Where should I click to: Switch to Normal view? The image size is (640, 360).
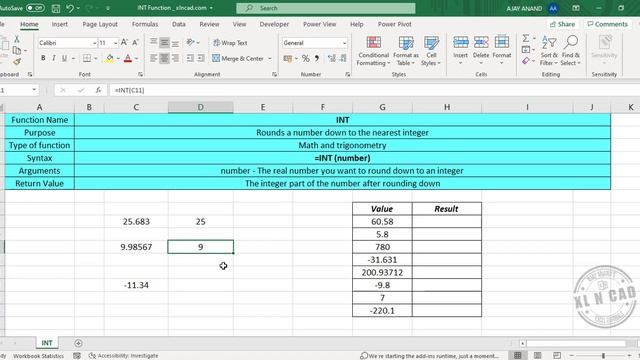click(x=518, y=356)
